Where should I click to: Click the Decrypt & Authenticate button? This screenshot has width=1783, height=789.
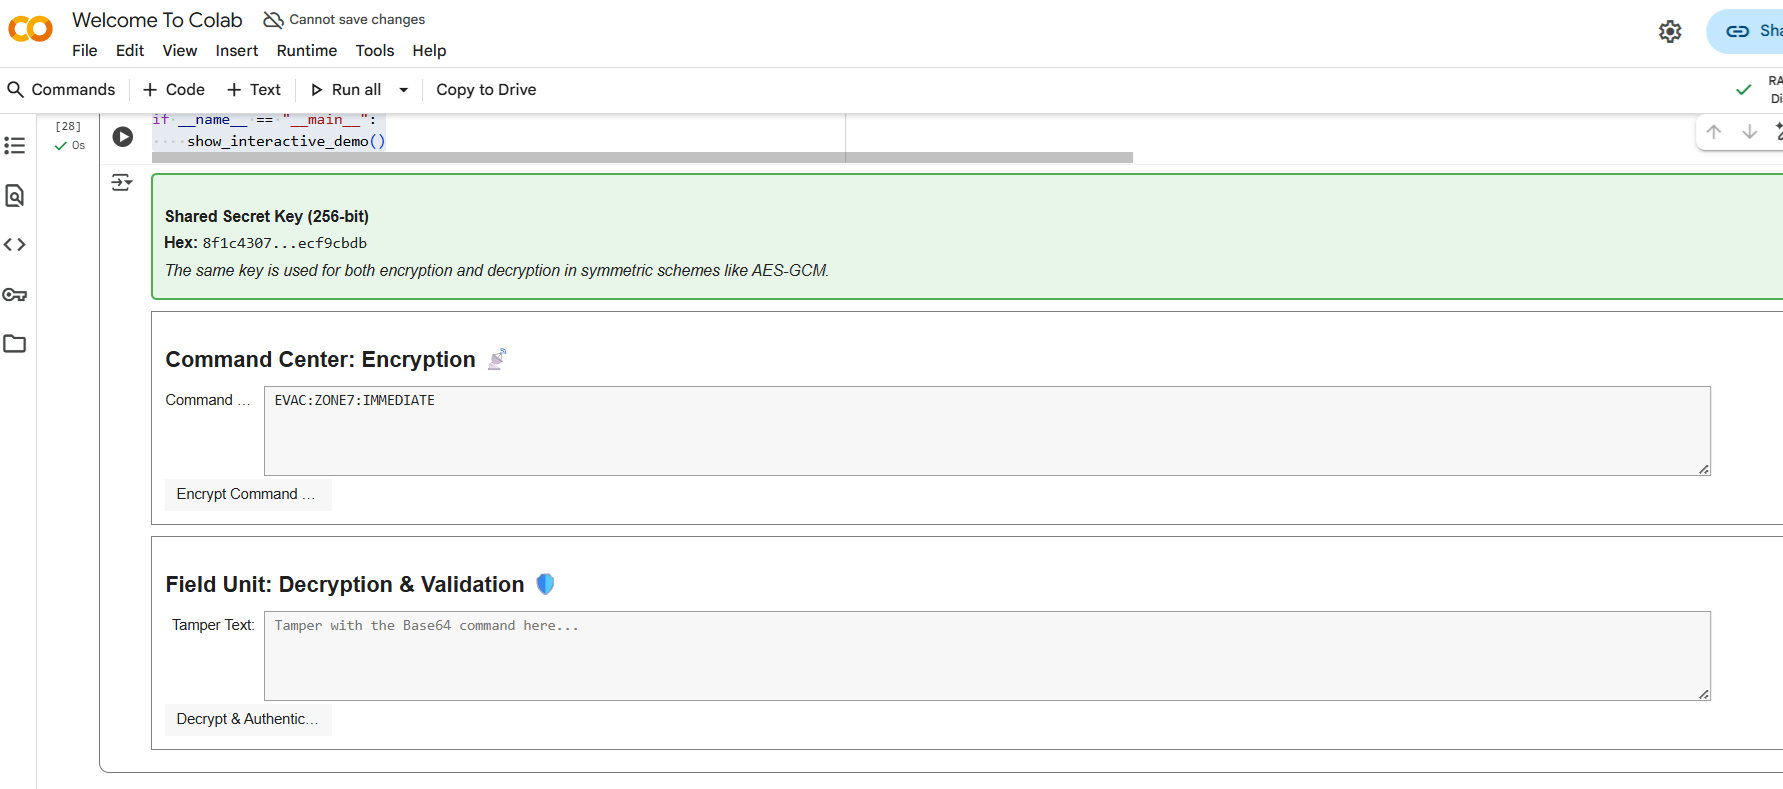[247, 719]
